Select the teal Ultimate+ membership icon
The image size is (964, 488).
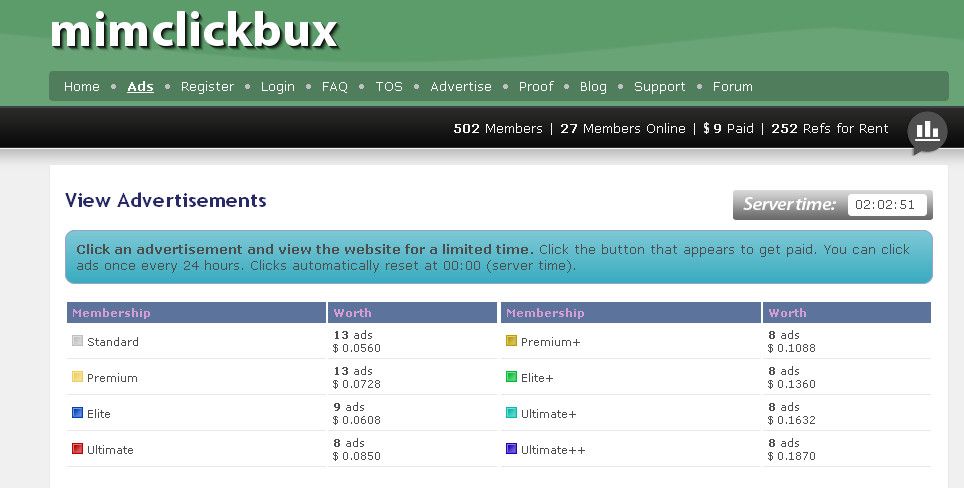point(512,413)
